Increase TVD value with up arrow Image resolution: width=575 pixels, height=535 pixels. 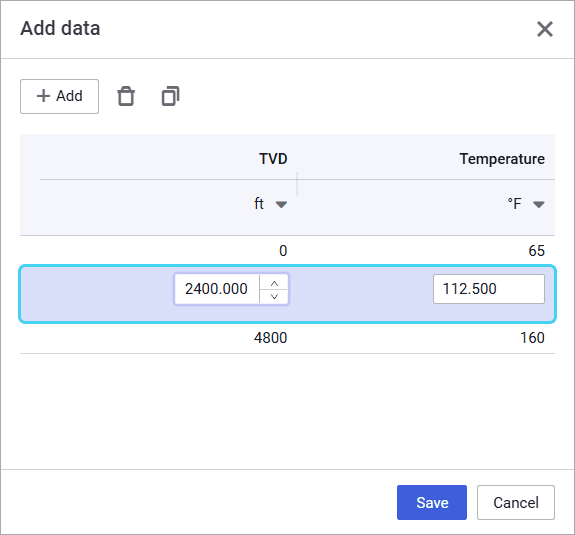point(274,283)
